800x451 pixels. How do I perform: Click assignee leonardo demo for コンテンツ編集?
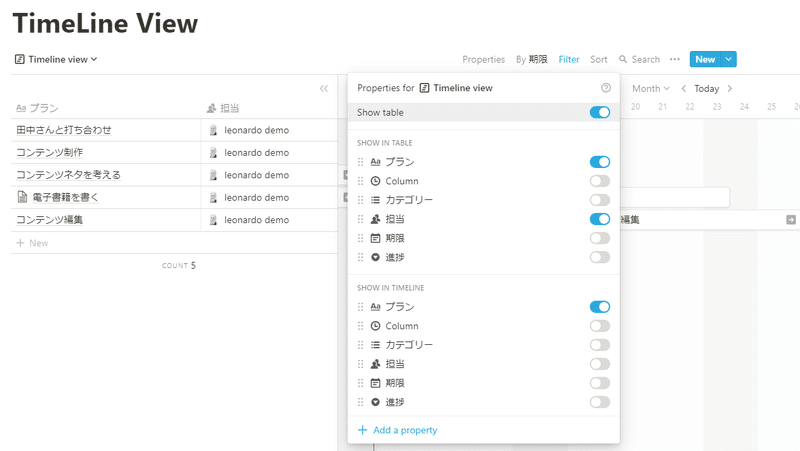pos(249,220)
